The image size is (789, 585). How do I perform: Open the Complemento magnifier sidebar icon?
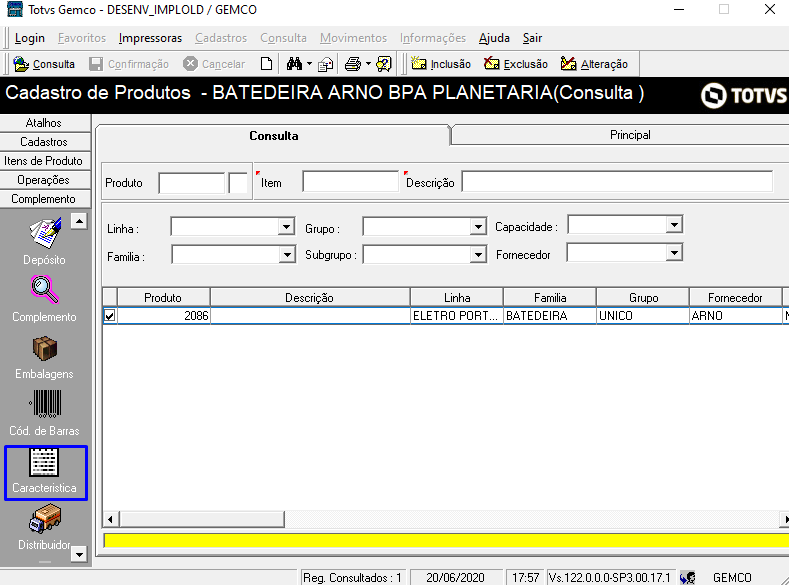point(45,290)
